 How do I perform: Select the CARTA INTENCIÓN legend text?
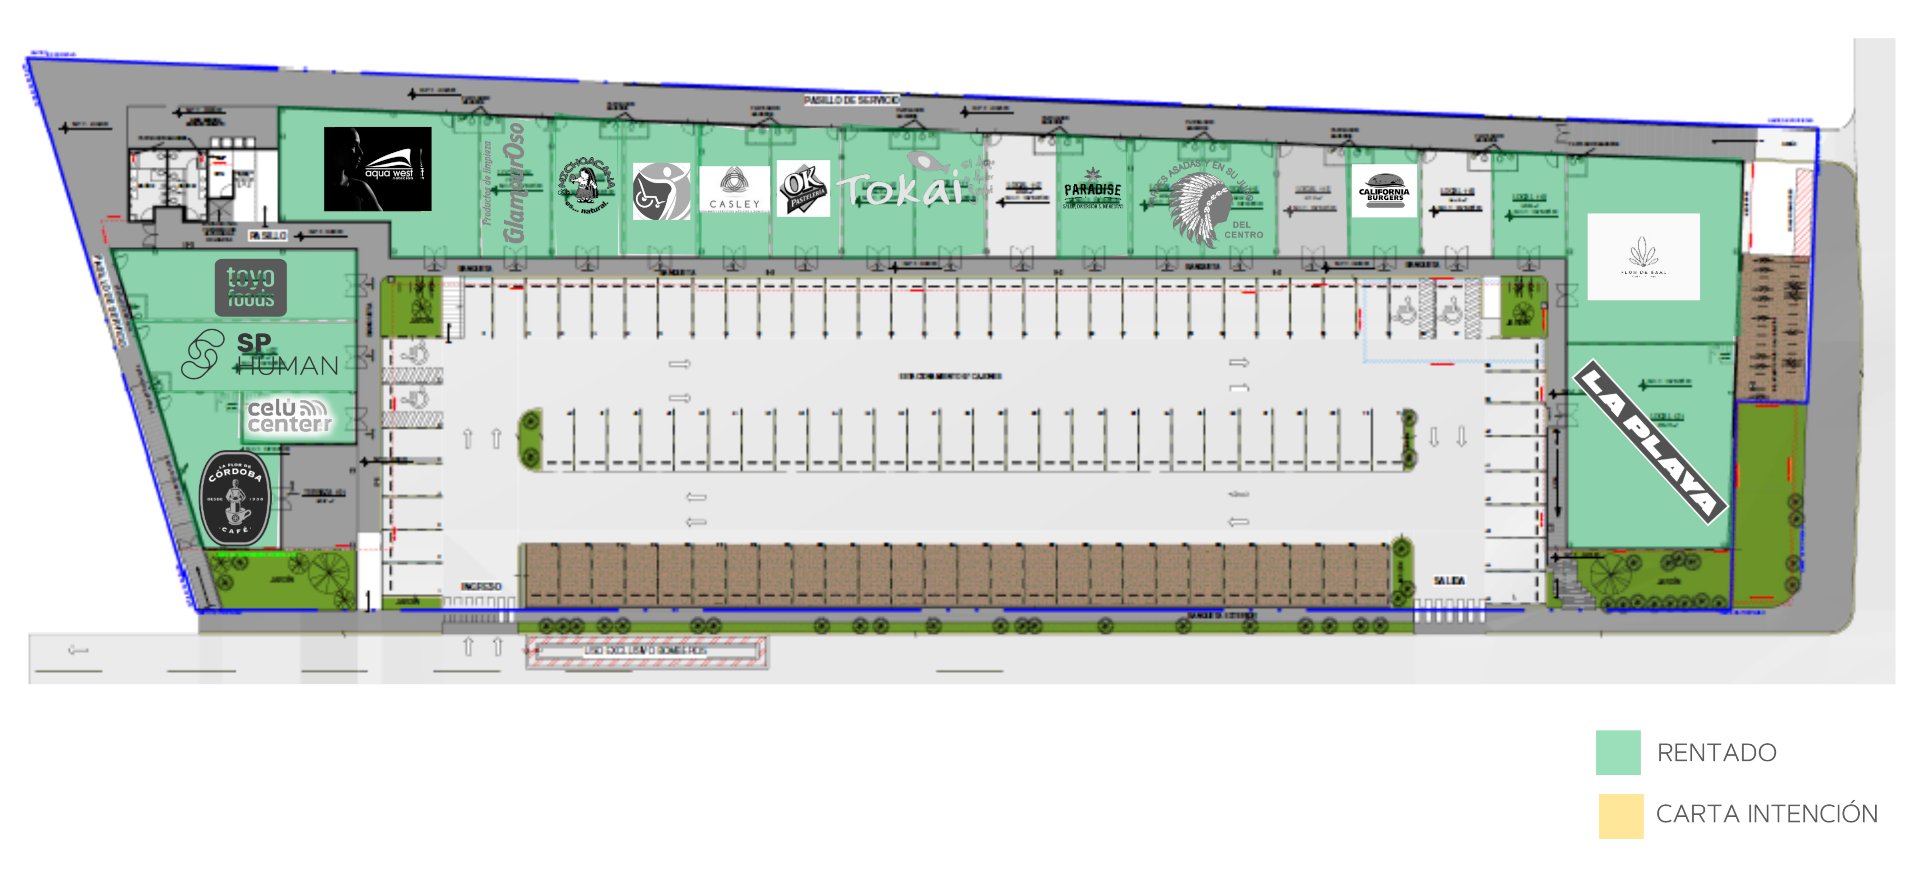[x=1767, y=814]
